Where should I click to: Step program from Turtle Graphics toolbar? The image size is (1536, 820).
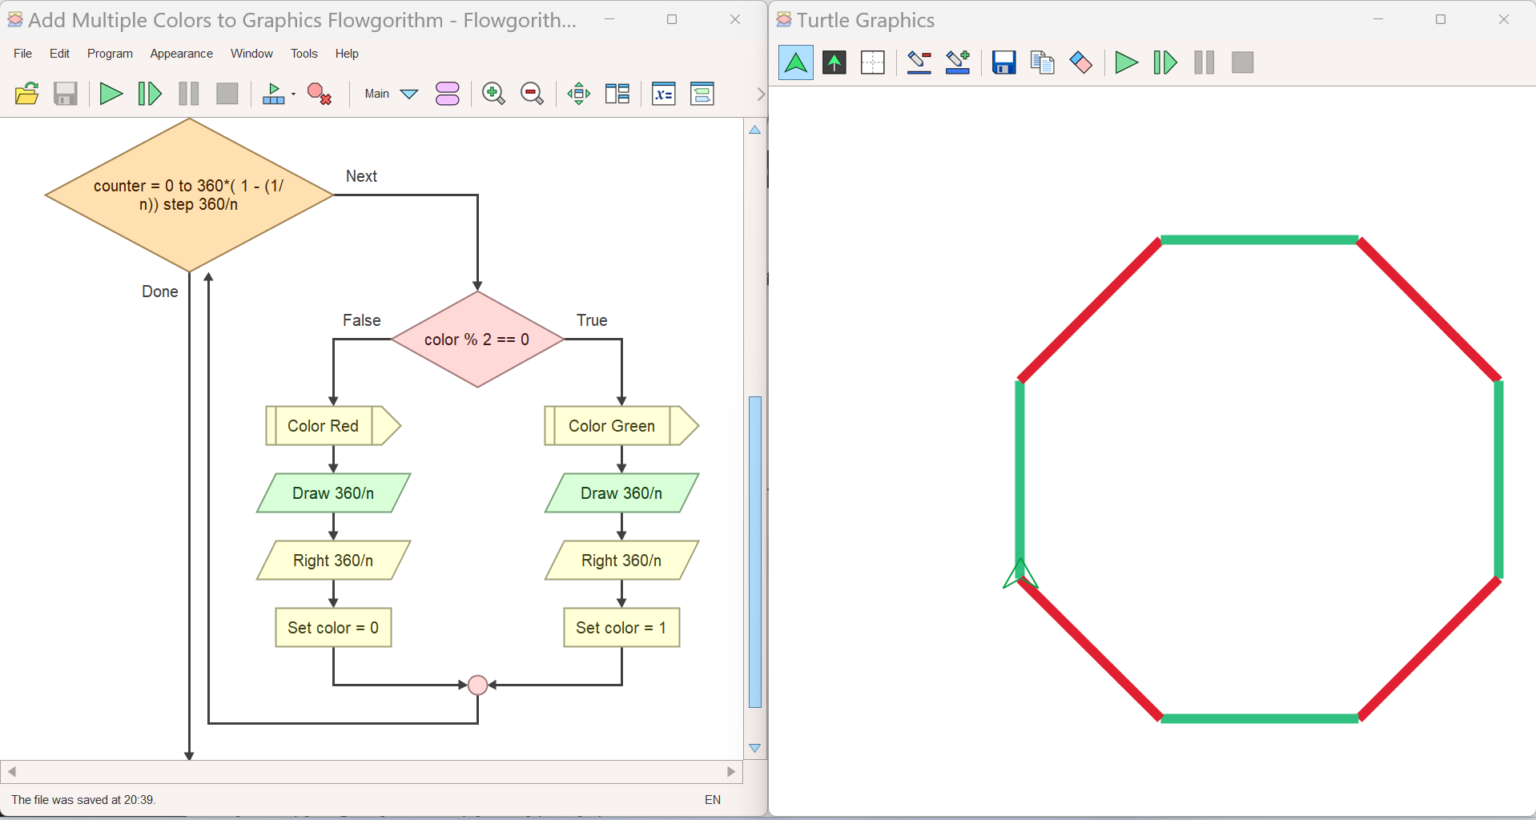1165,63
